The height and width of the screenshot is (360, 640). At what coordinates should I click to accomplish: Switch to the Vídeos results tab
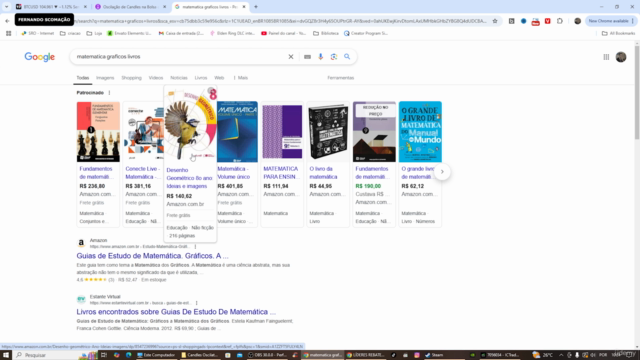[156, 78]
